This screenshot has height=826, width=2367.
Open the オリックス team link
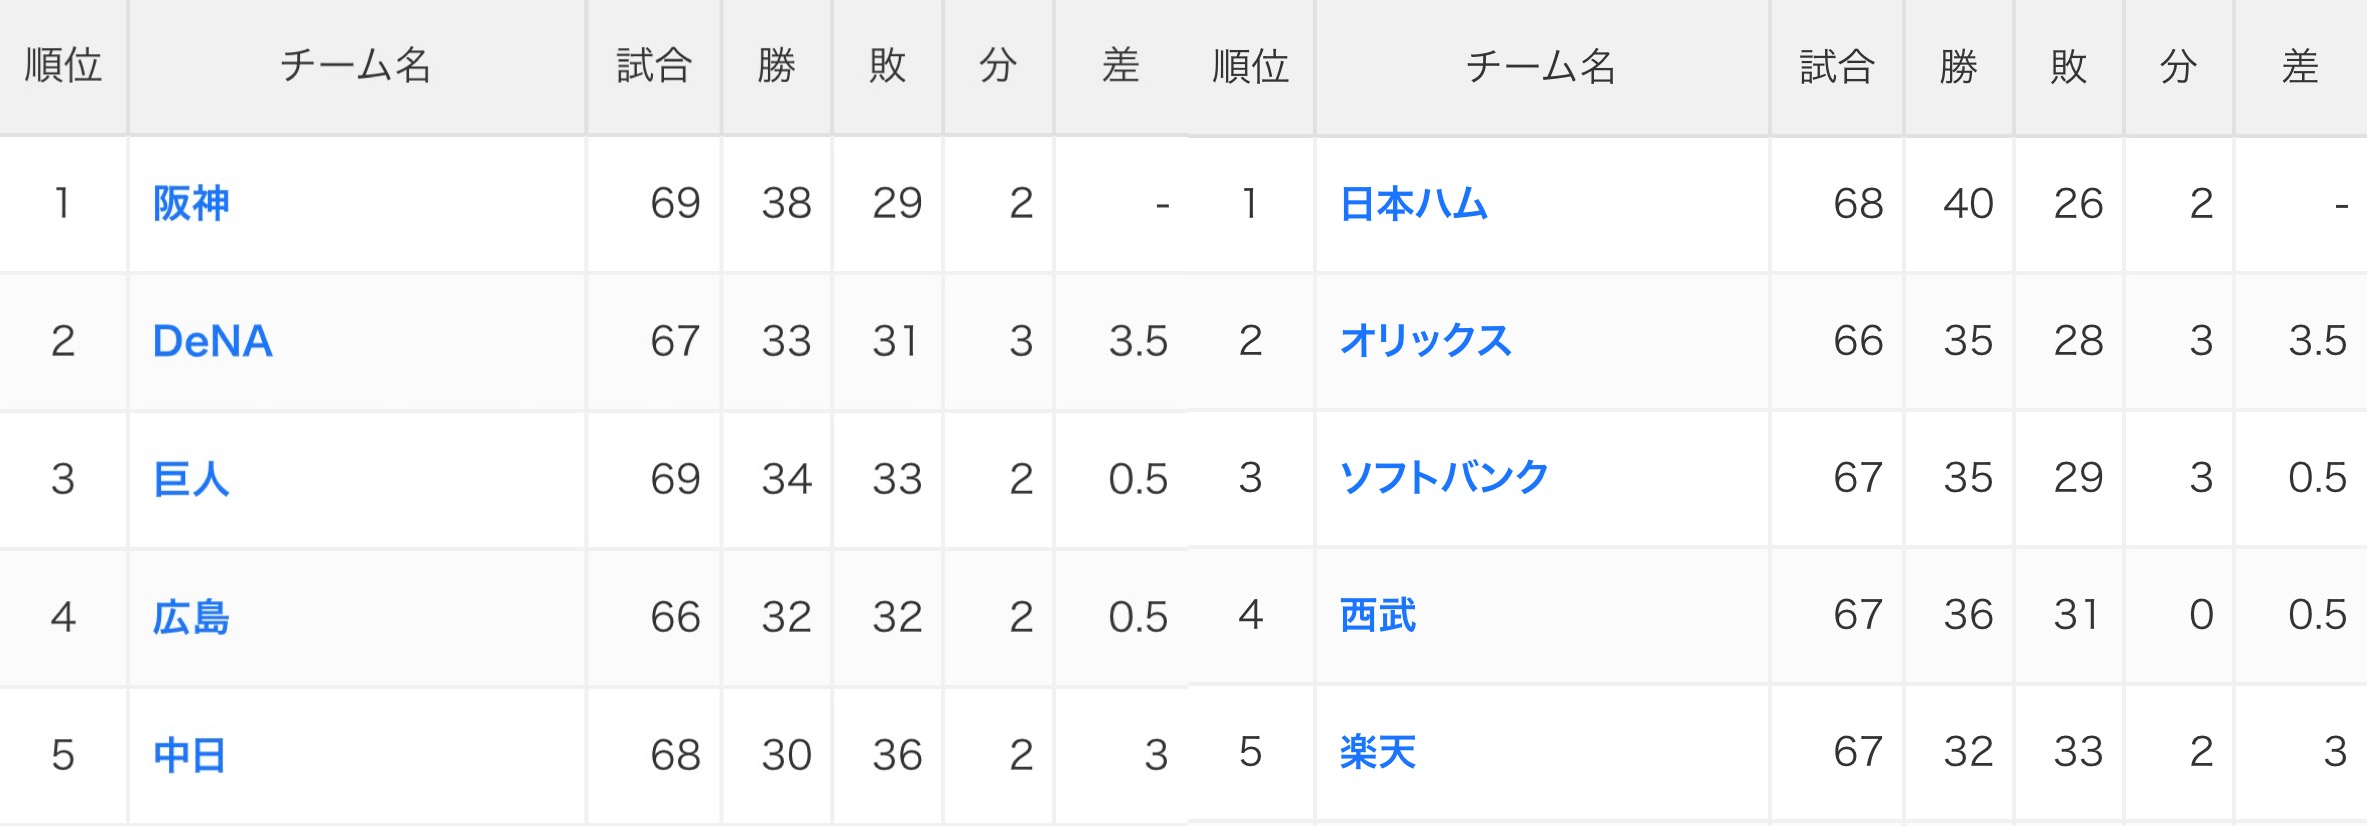click(x=1425, y=341)
